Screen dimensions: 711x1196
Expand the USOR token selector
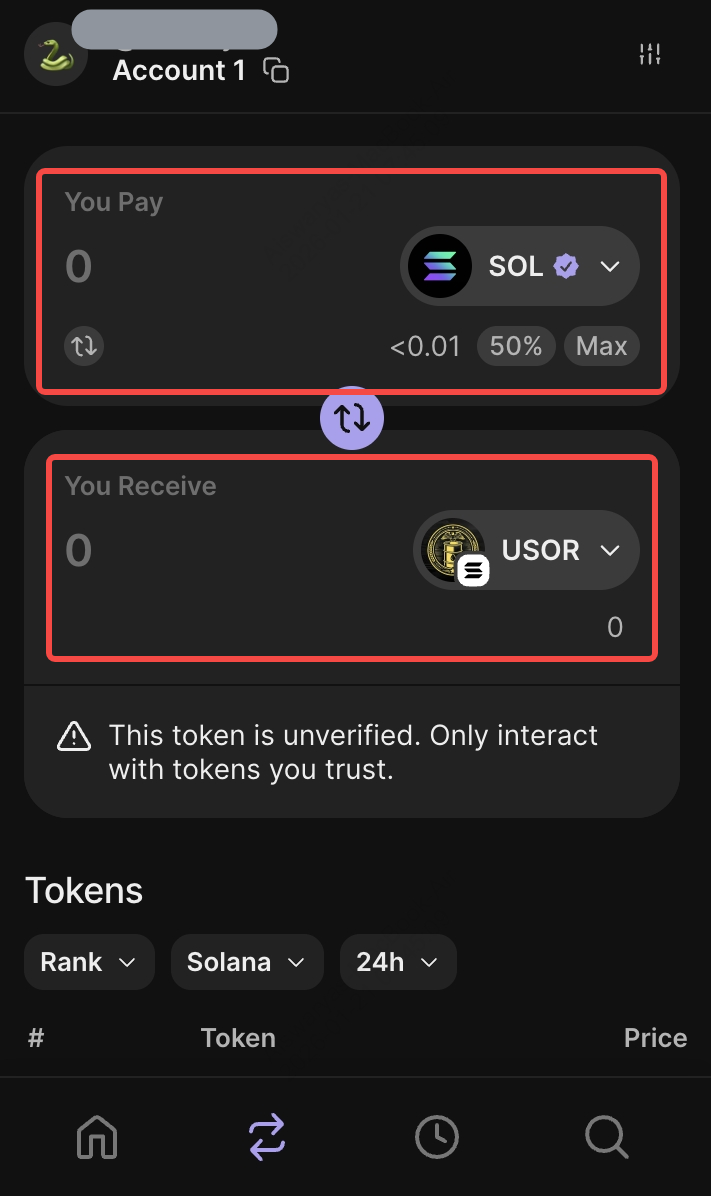610,550
